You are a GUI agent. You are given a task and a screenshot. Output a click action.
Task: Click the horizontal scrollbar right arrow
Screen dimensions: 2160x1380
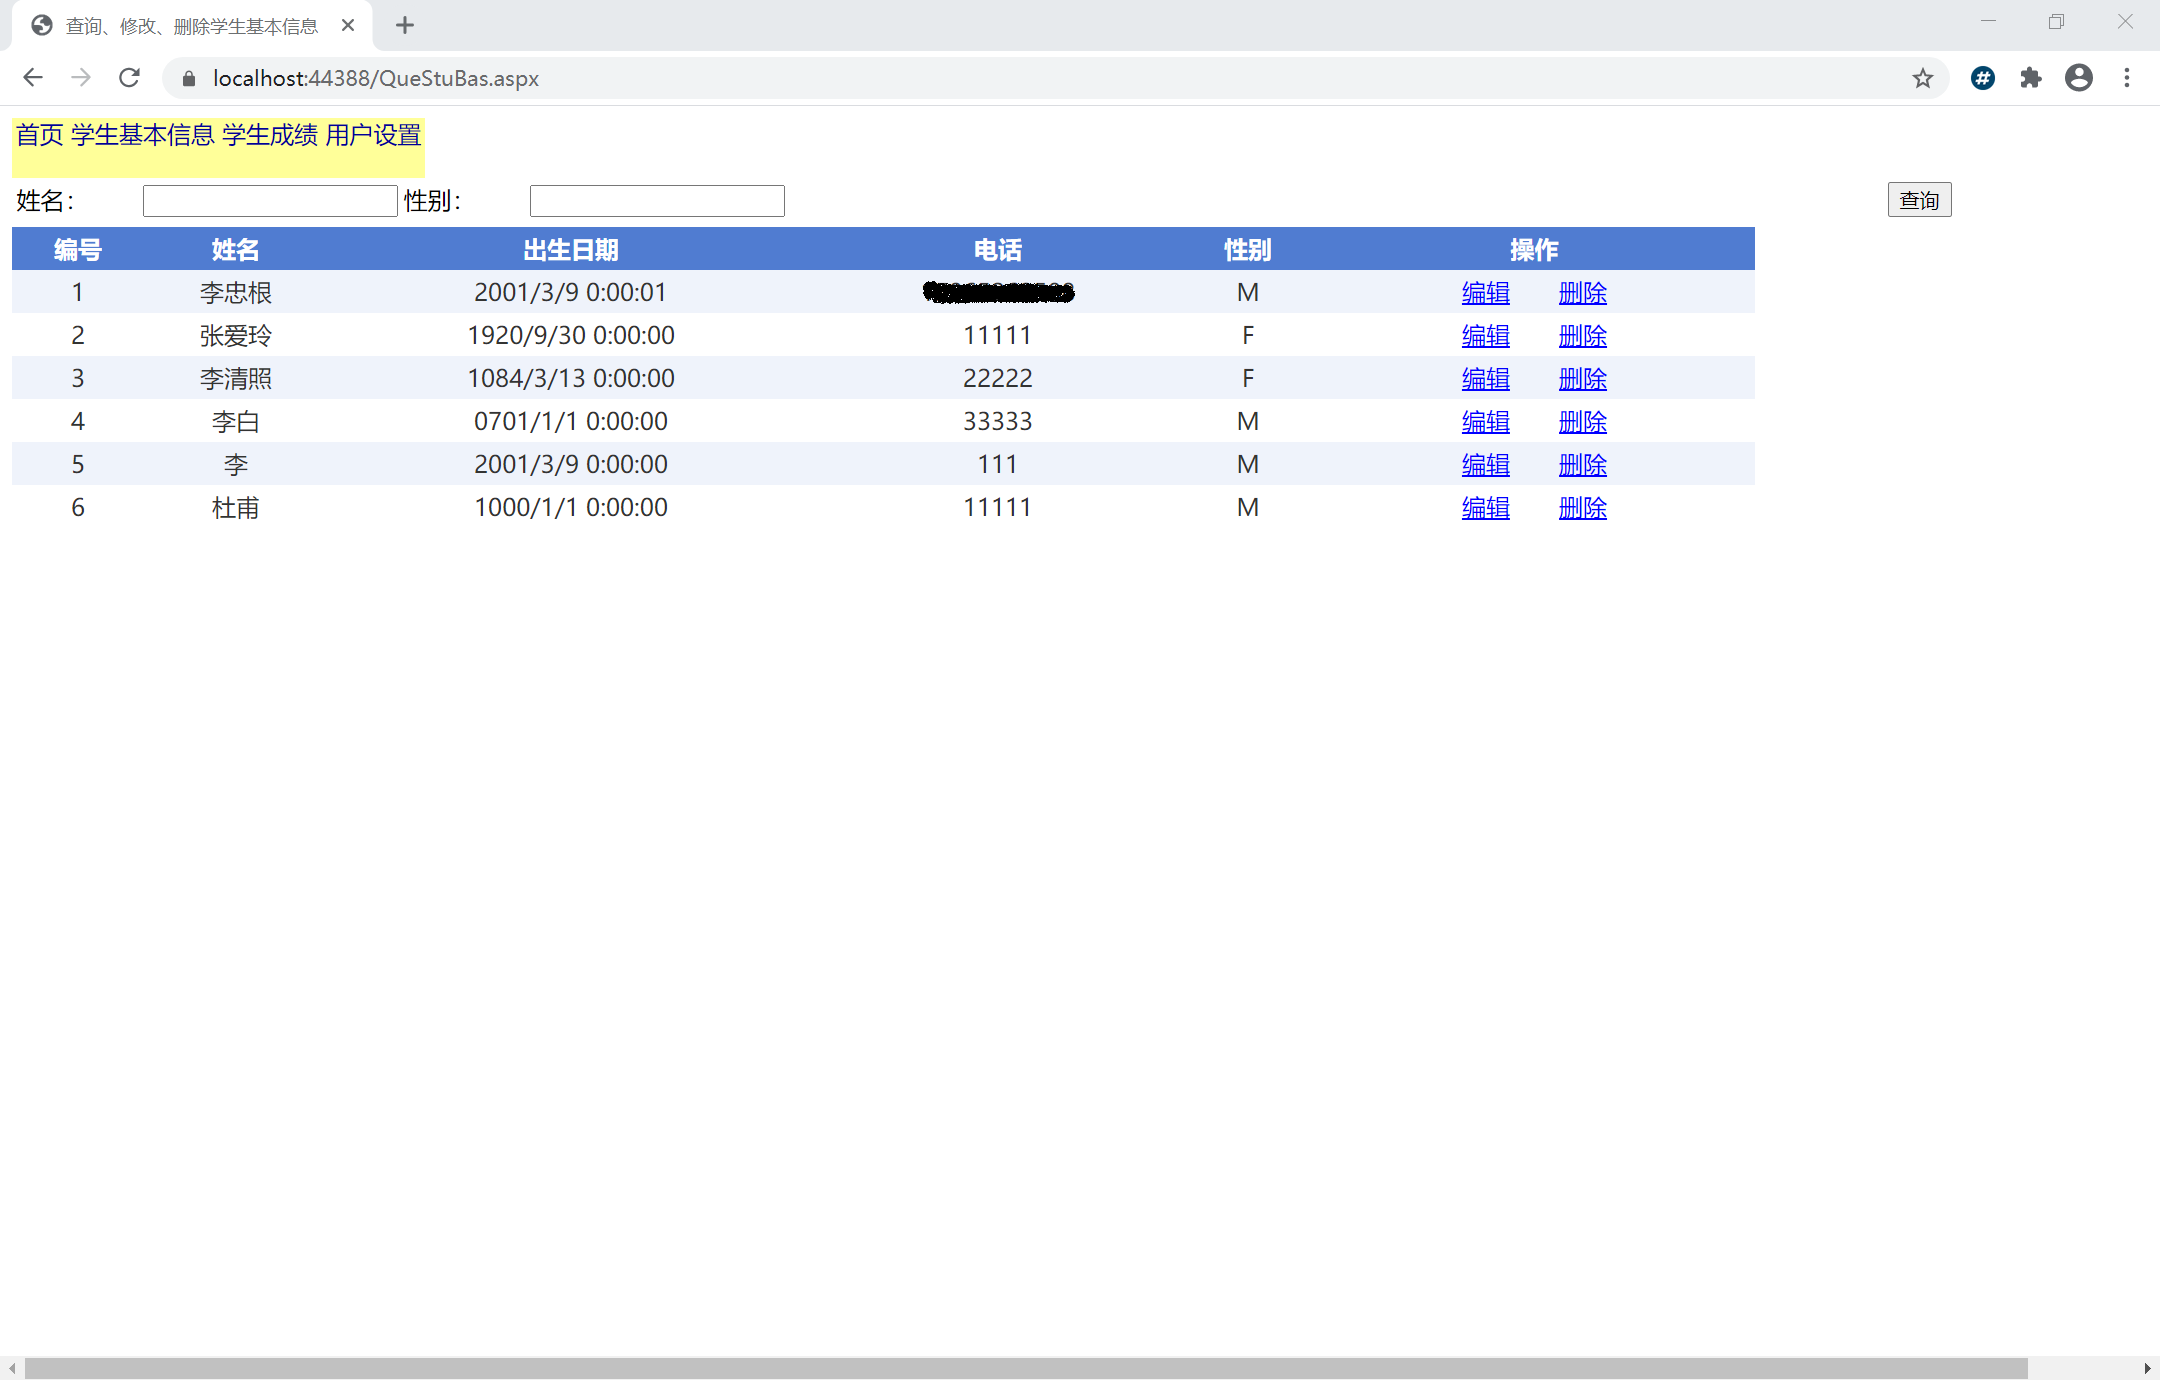click(x=2147, y=1368)
